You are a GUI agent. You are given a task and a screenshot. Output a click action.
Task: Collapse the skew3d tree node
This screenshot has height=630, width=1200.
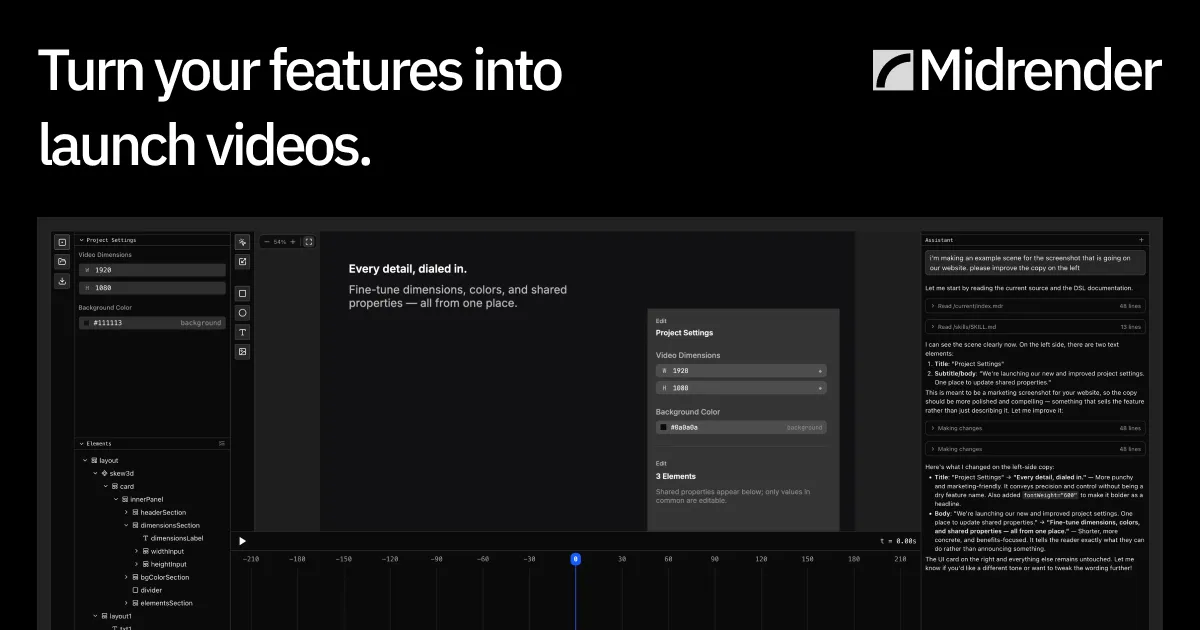(95, 473)
